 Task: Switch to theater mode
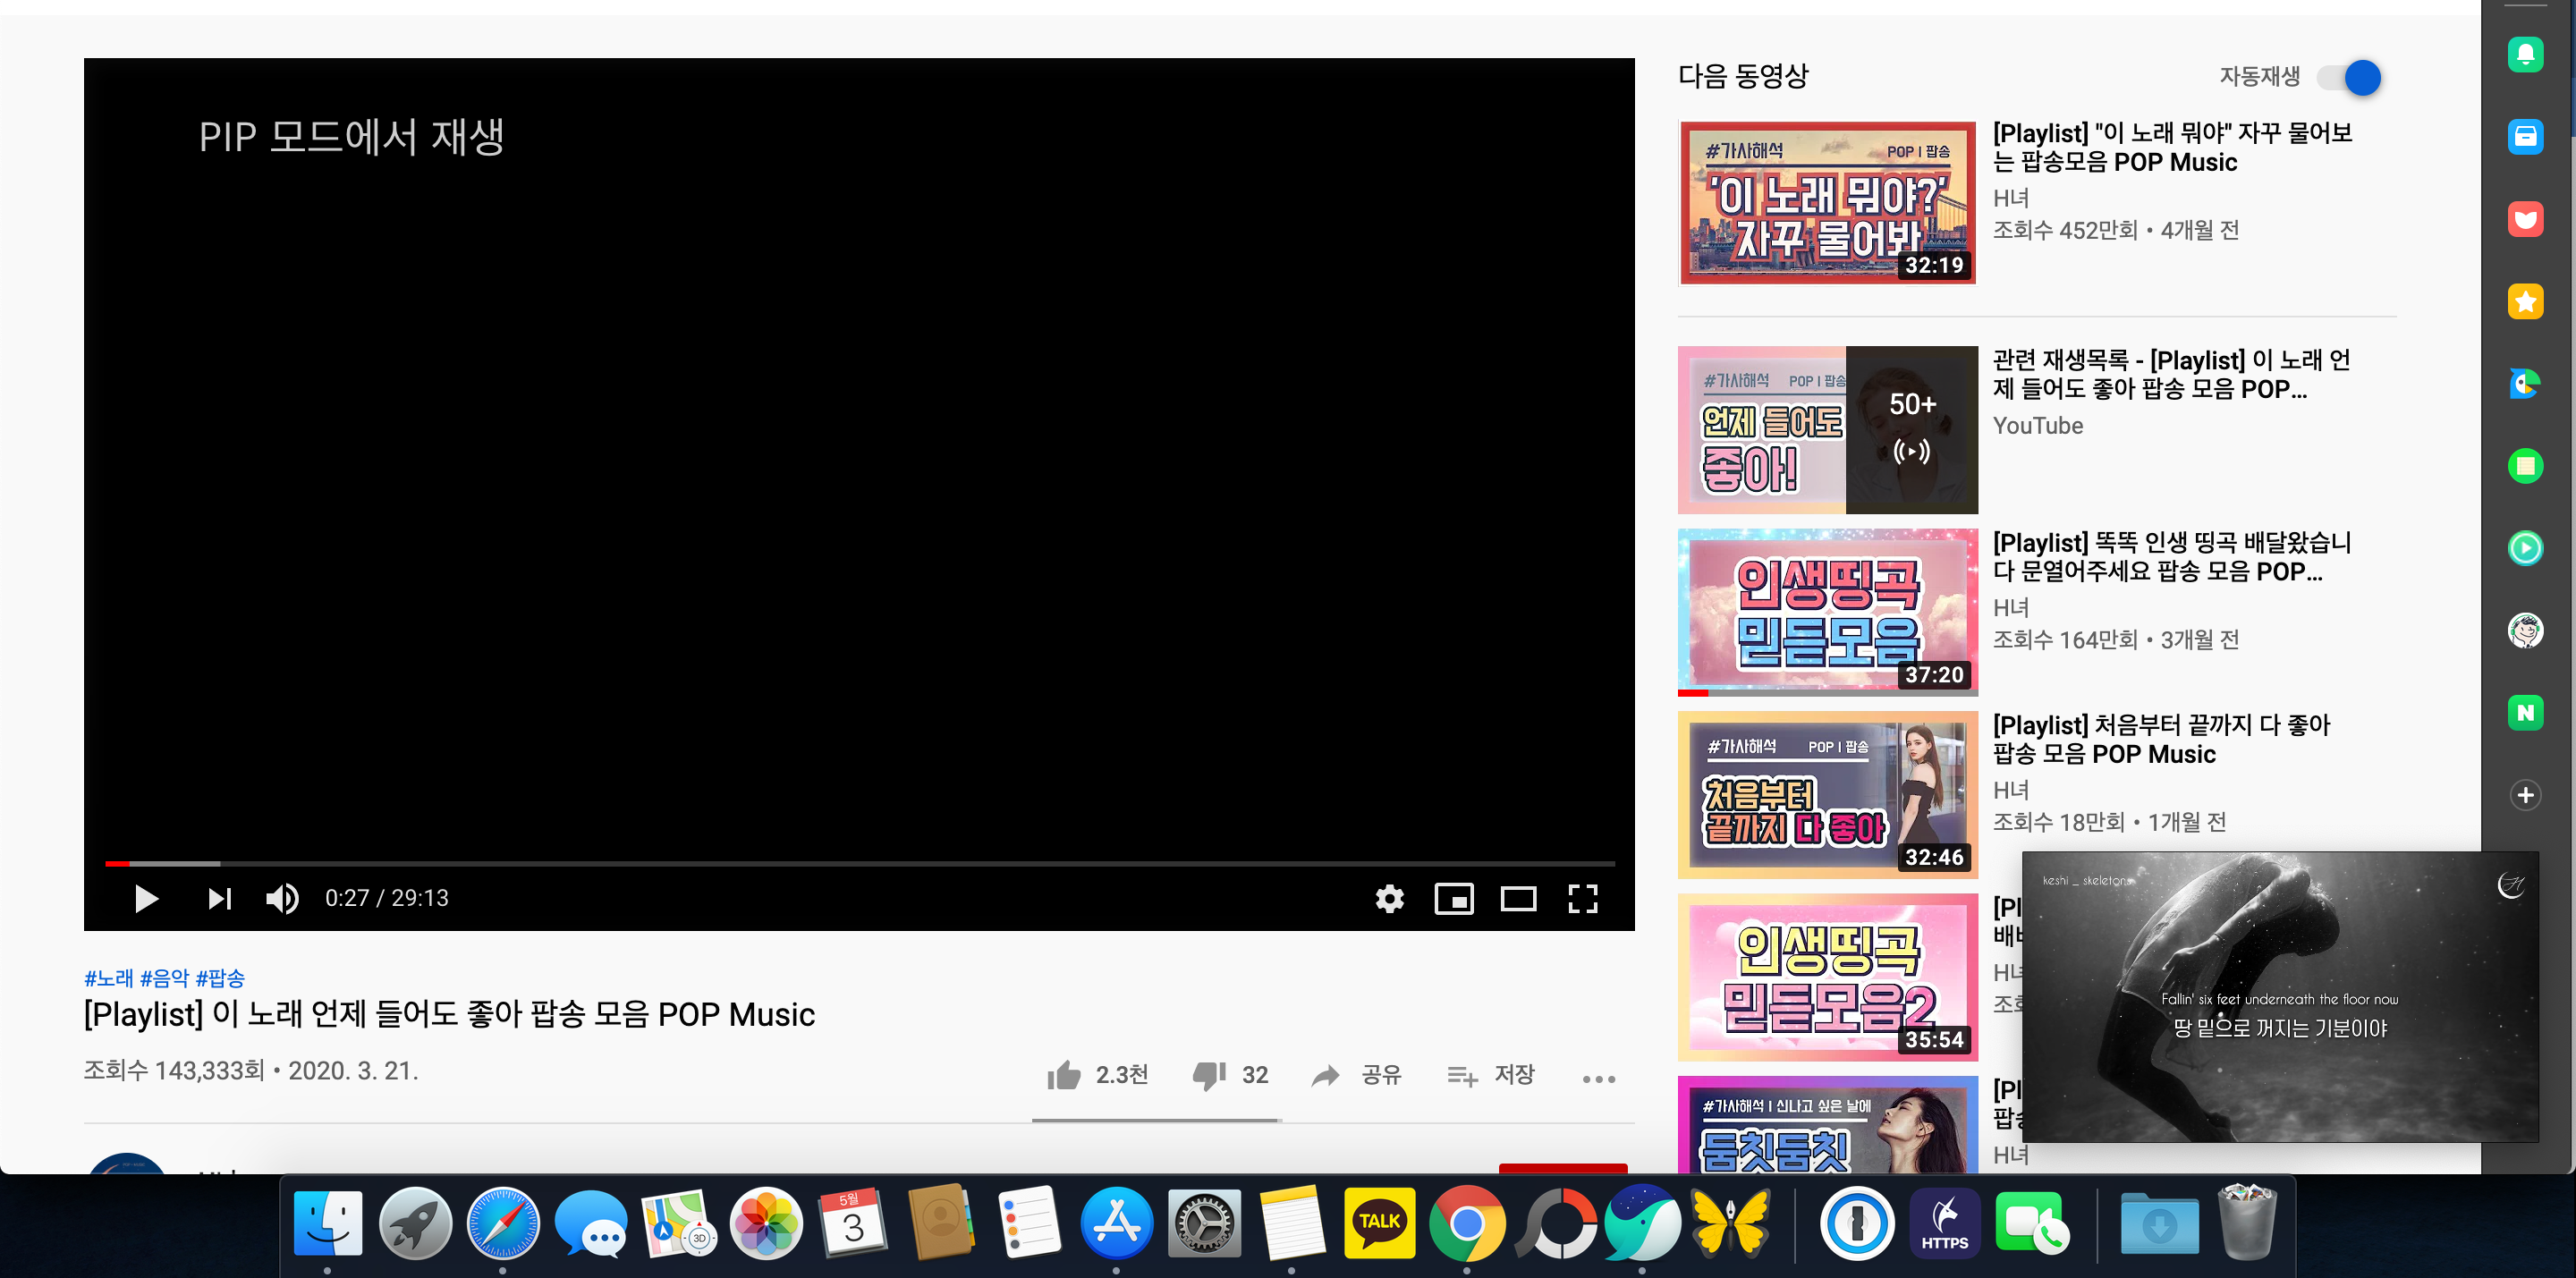pyautogui.click(x=1517, y=898)
